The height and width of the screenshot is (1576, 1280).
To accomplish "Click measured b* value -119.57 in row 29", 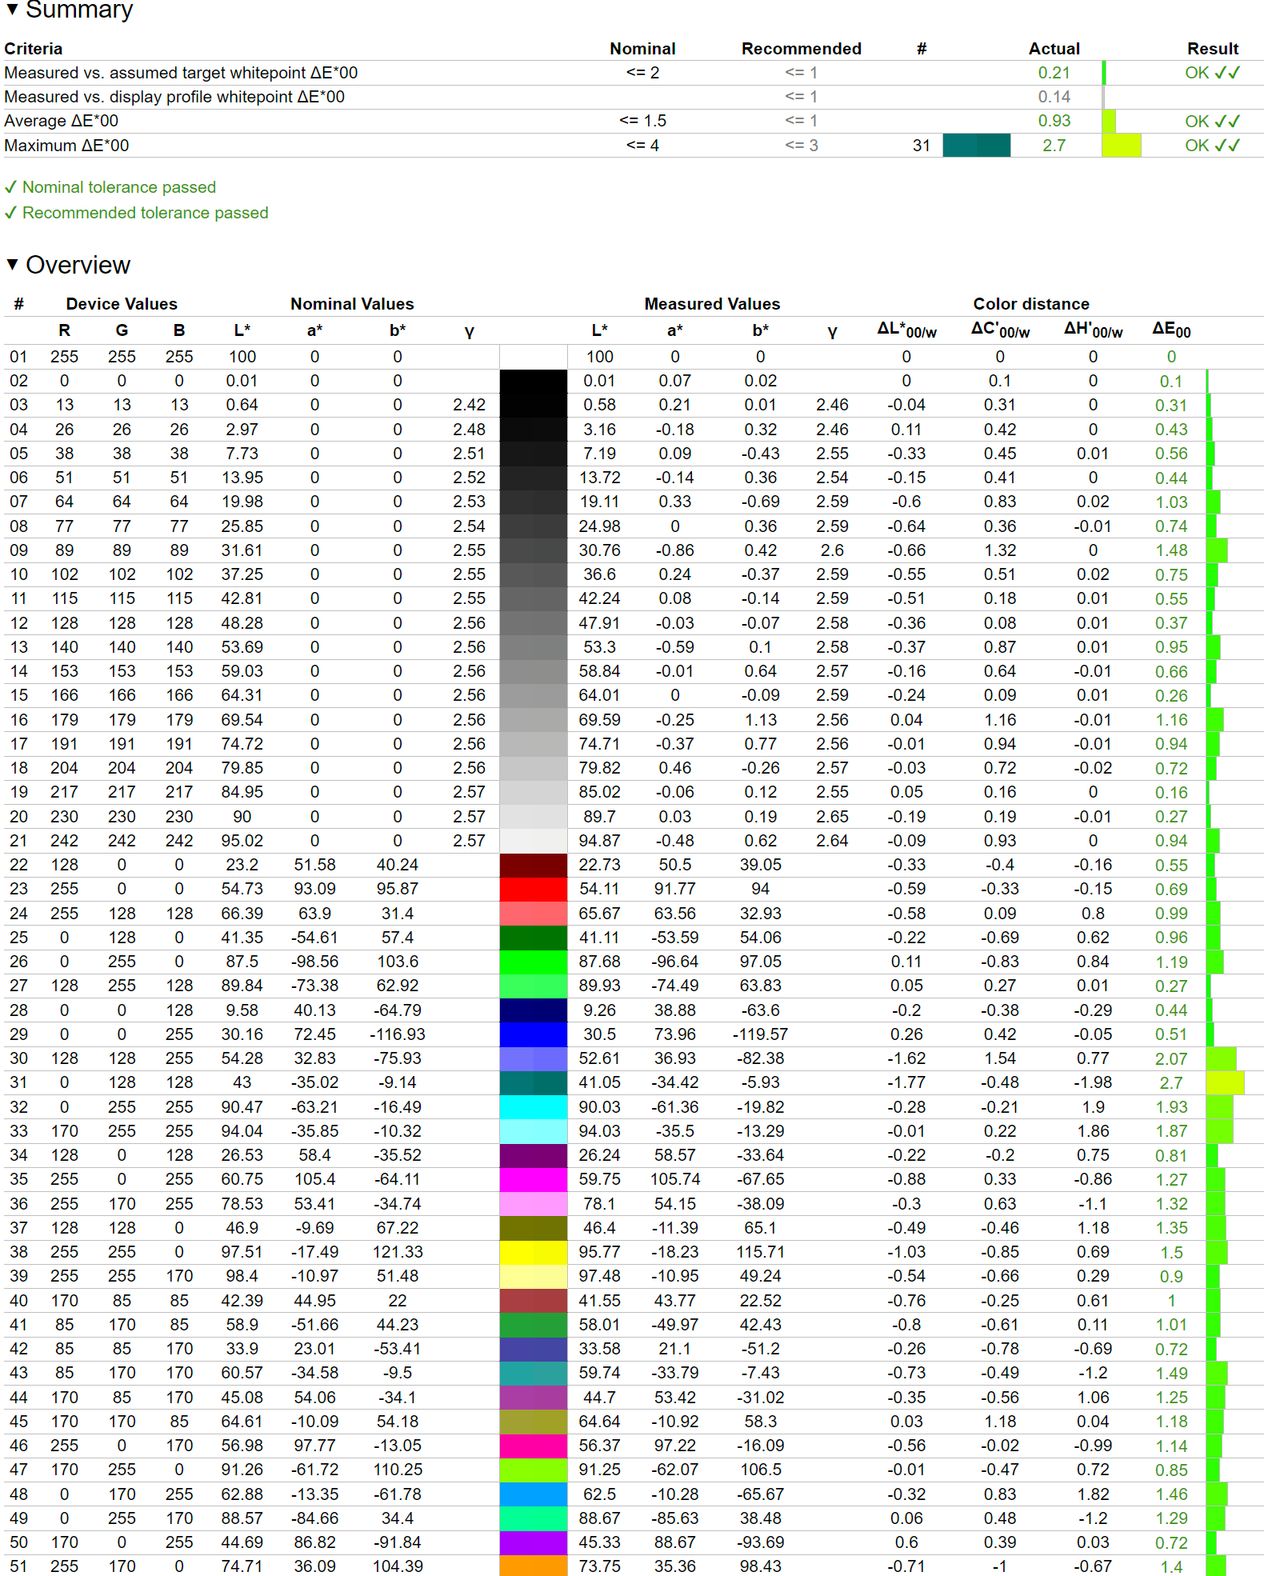I will tap(760, 1034).
